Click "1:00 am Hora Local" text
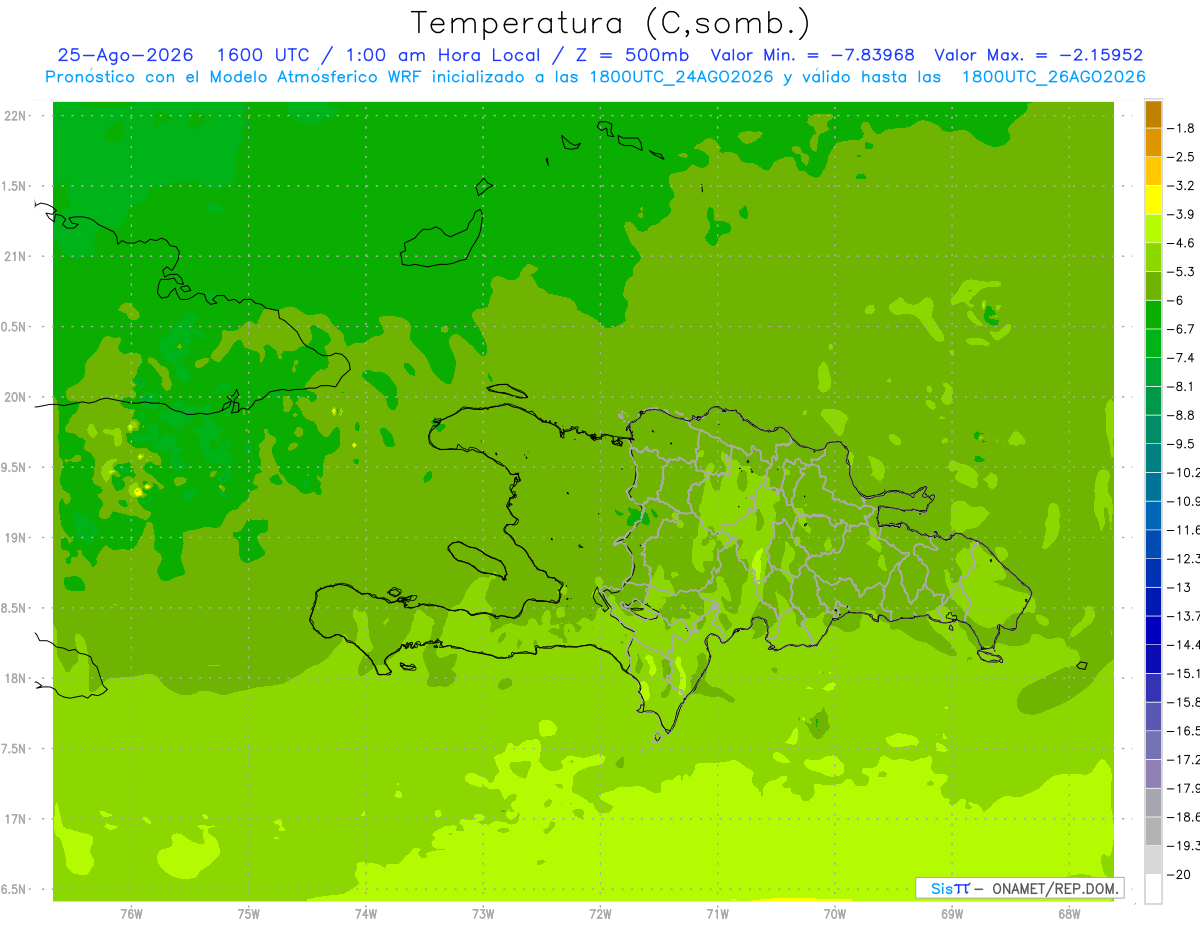 tap(443, 55)
